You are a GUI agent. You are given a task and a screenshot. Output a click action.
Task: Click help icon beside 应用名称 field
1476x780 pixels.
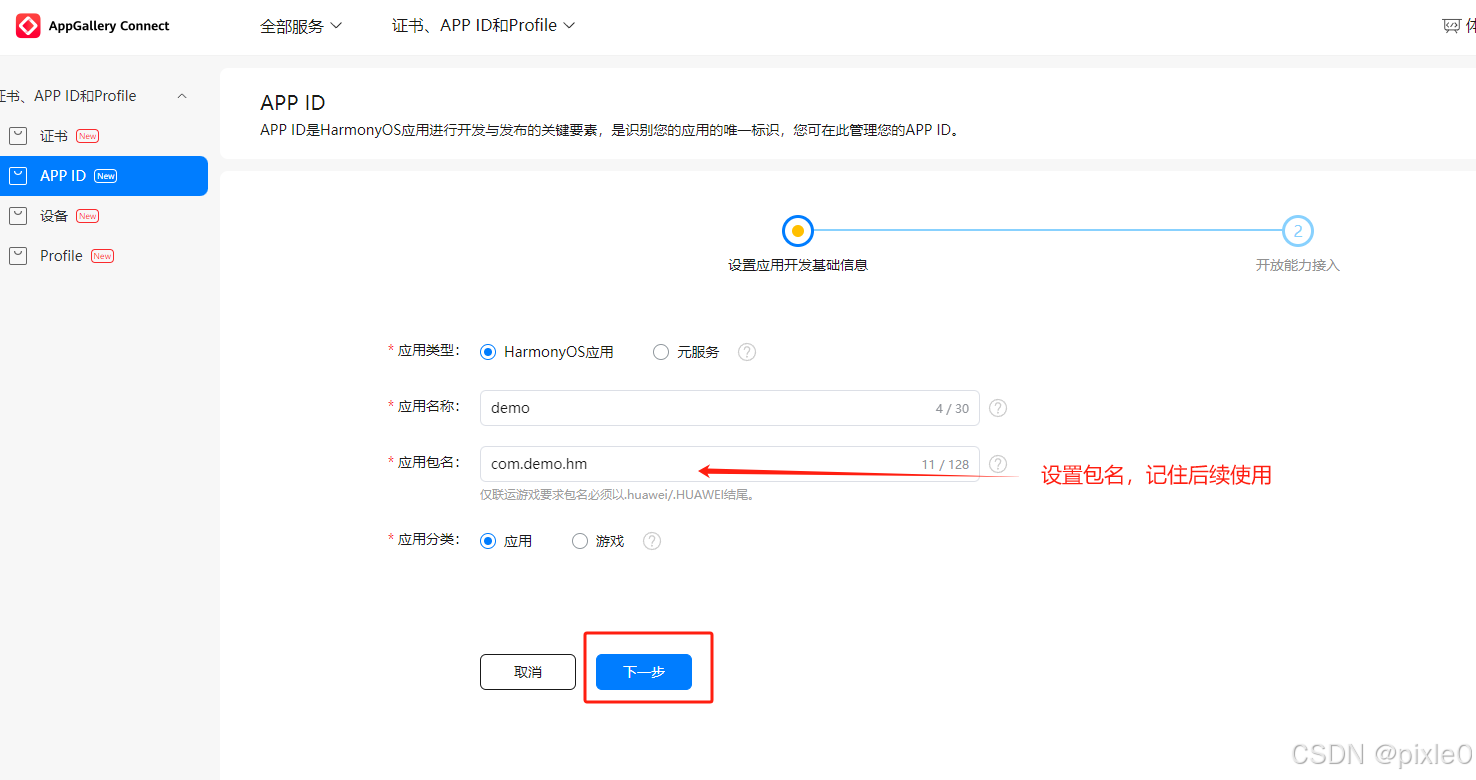click(x=998, y=408)
